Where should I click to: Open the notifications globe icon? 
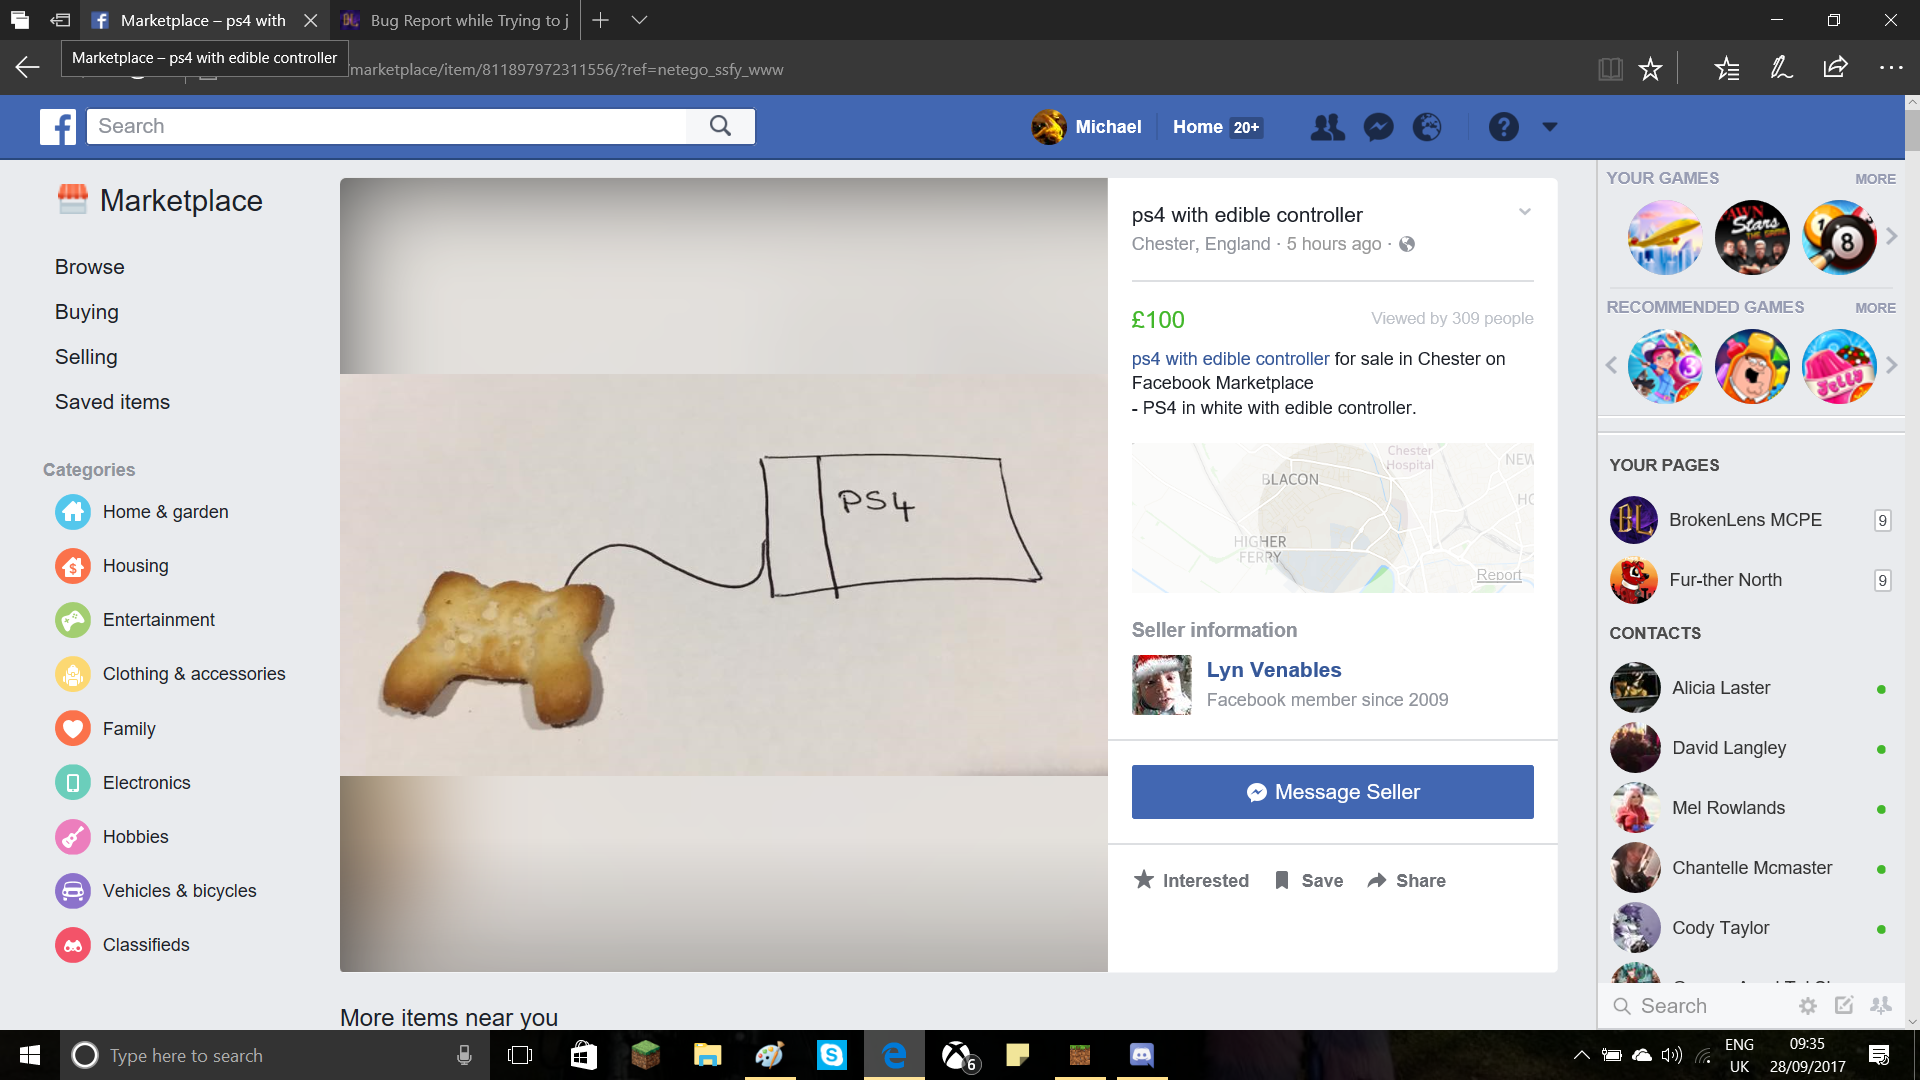[x=1427, y=127]
